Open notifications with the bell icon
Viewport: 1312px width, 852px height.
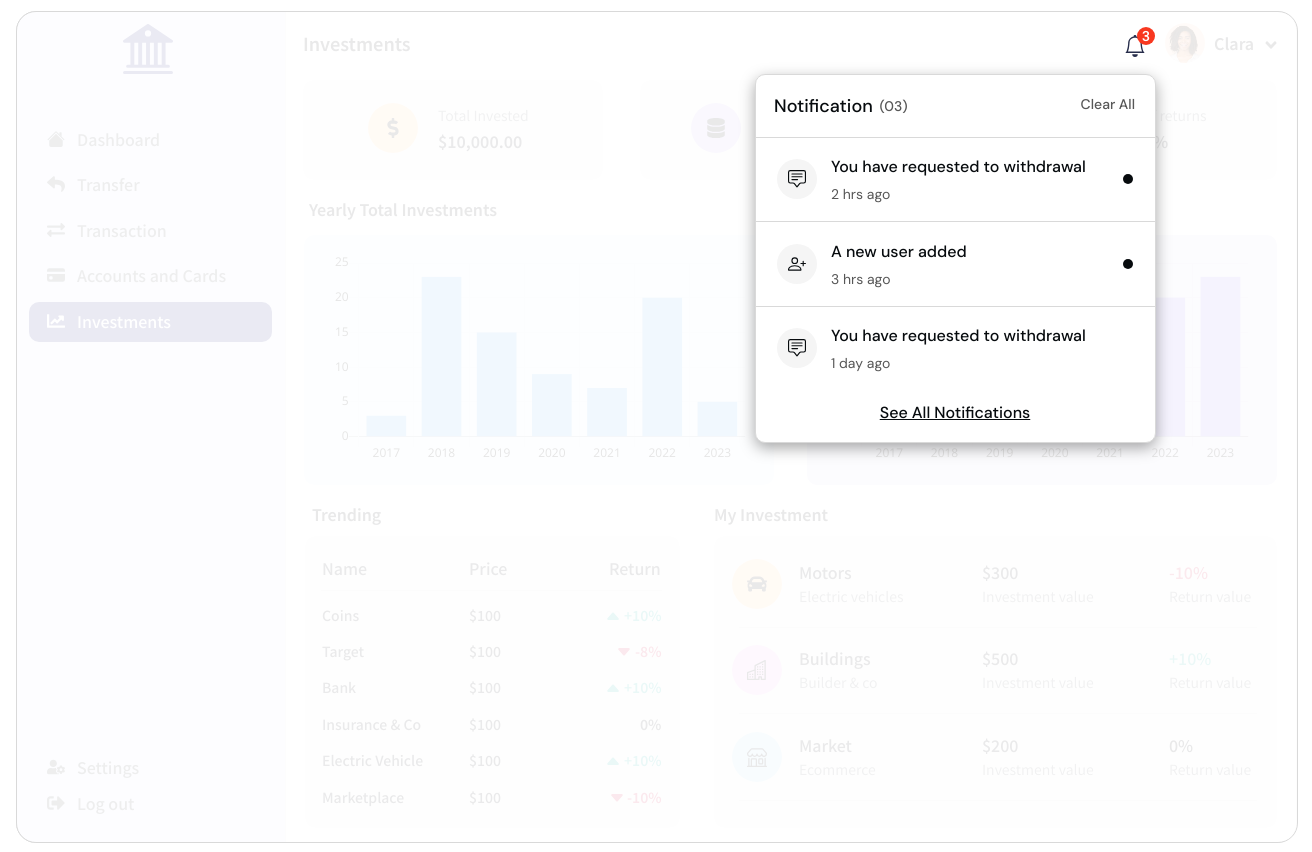pyautogui.click(x=1134, y=44)
